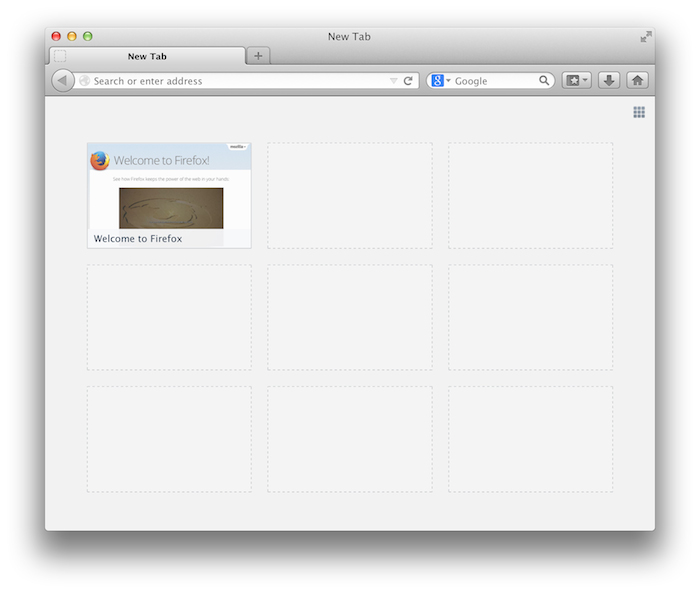Enter full screen using the expand arrows
This screenshot has width=700, height=593.
(646, 37)
